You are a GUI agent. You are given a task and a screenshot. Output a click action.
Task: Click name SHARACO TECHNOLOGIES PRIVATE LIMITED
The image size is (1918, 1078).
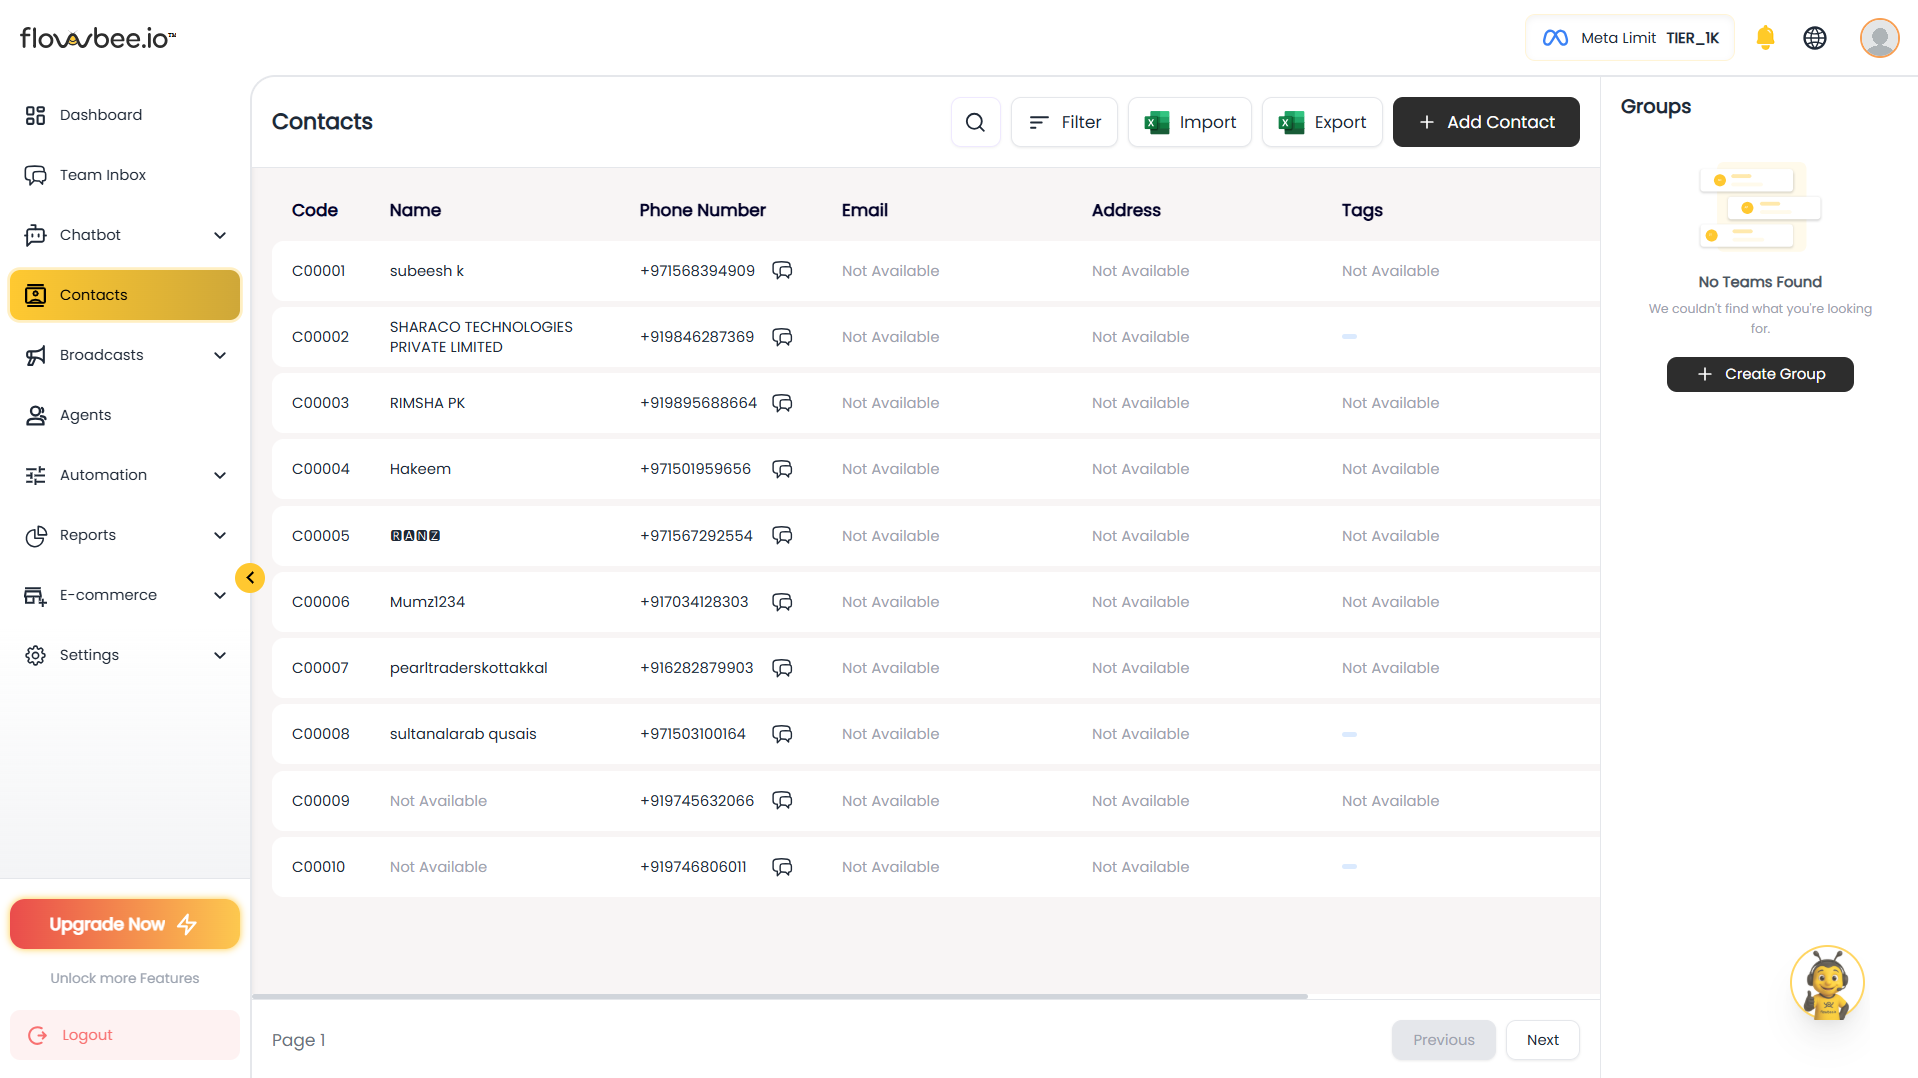tap(481, 337)
